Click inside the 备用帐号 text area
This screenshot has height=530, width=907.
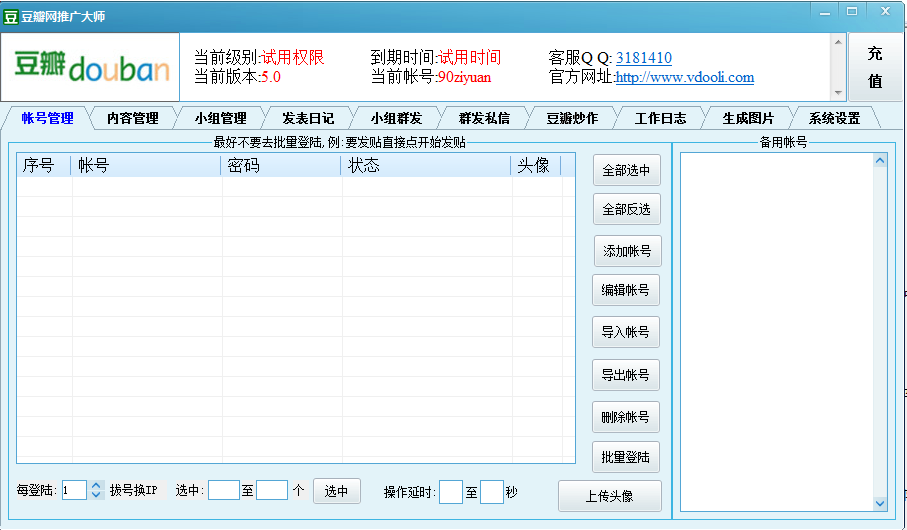[x=777, y=332]
